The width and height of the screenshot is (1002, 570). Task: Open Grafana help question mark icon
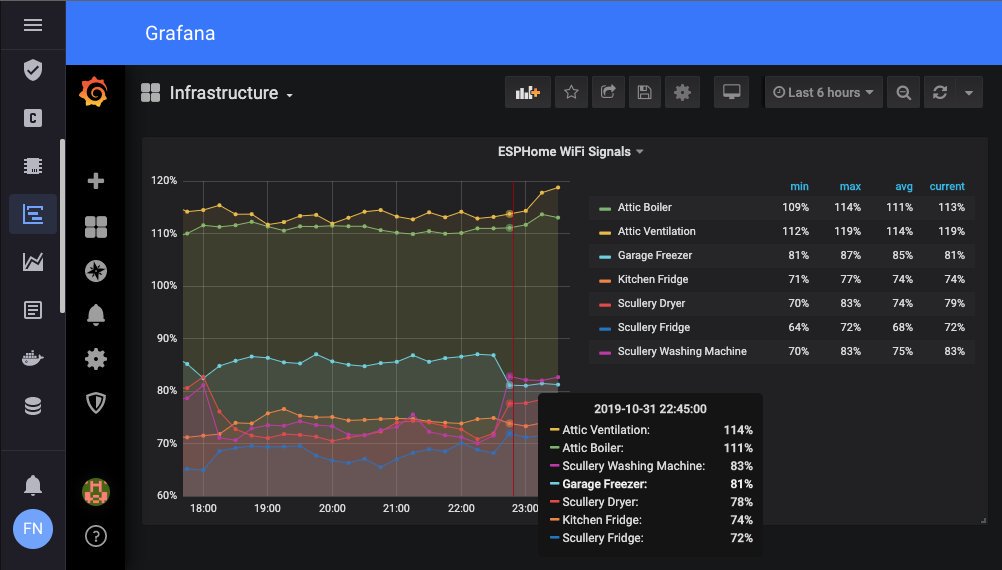click(x=96, y=536)
